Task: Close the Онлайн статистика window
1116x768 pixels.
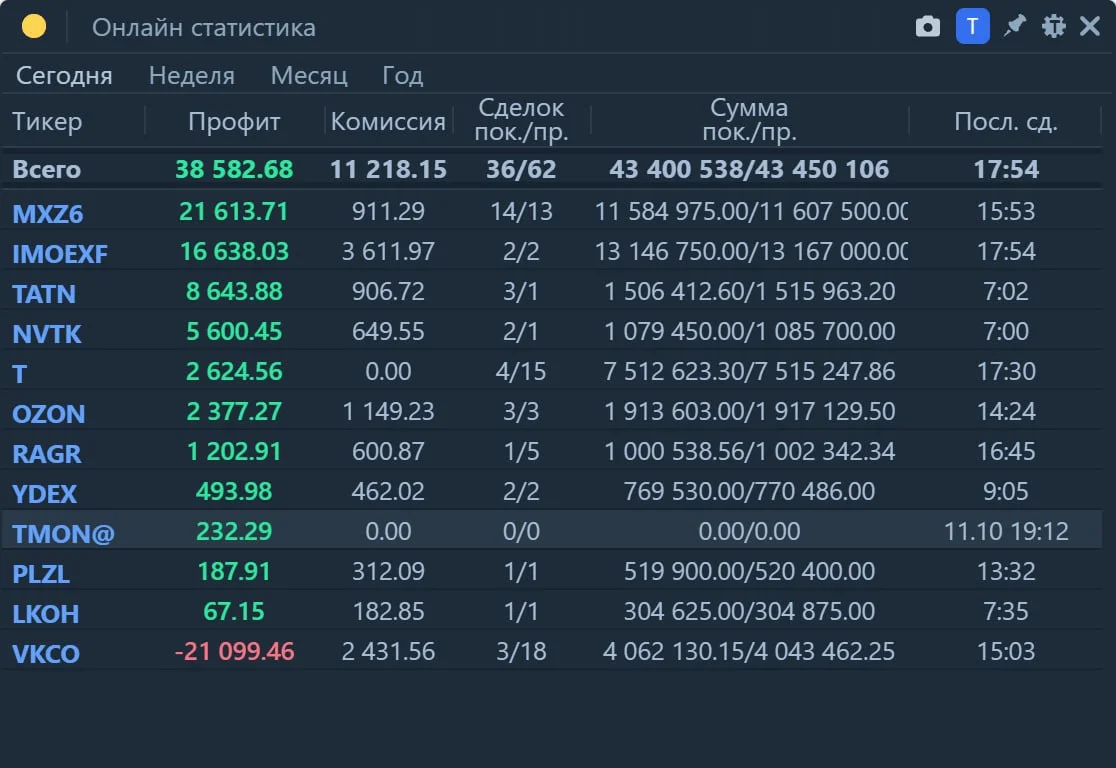Action: pos(1090,26)
